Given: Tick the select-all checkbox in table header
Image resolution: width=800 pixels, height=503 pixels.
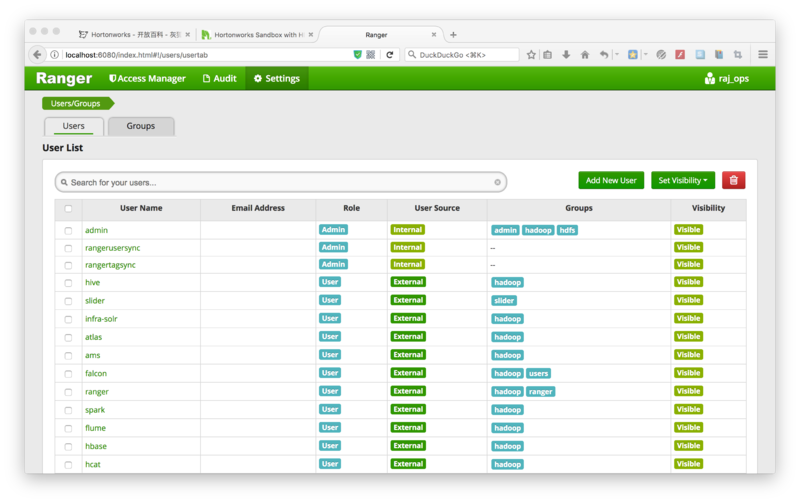Looking at the screenshot, I should (68, 209).
